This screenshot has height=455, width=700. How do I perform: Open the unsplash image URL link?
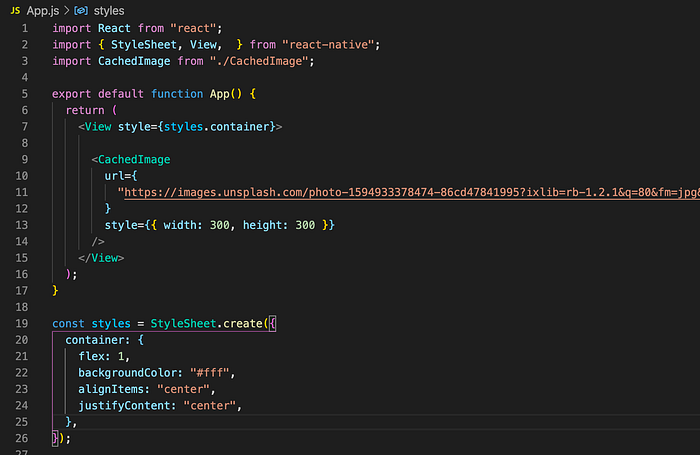[412, 192]
